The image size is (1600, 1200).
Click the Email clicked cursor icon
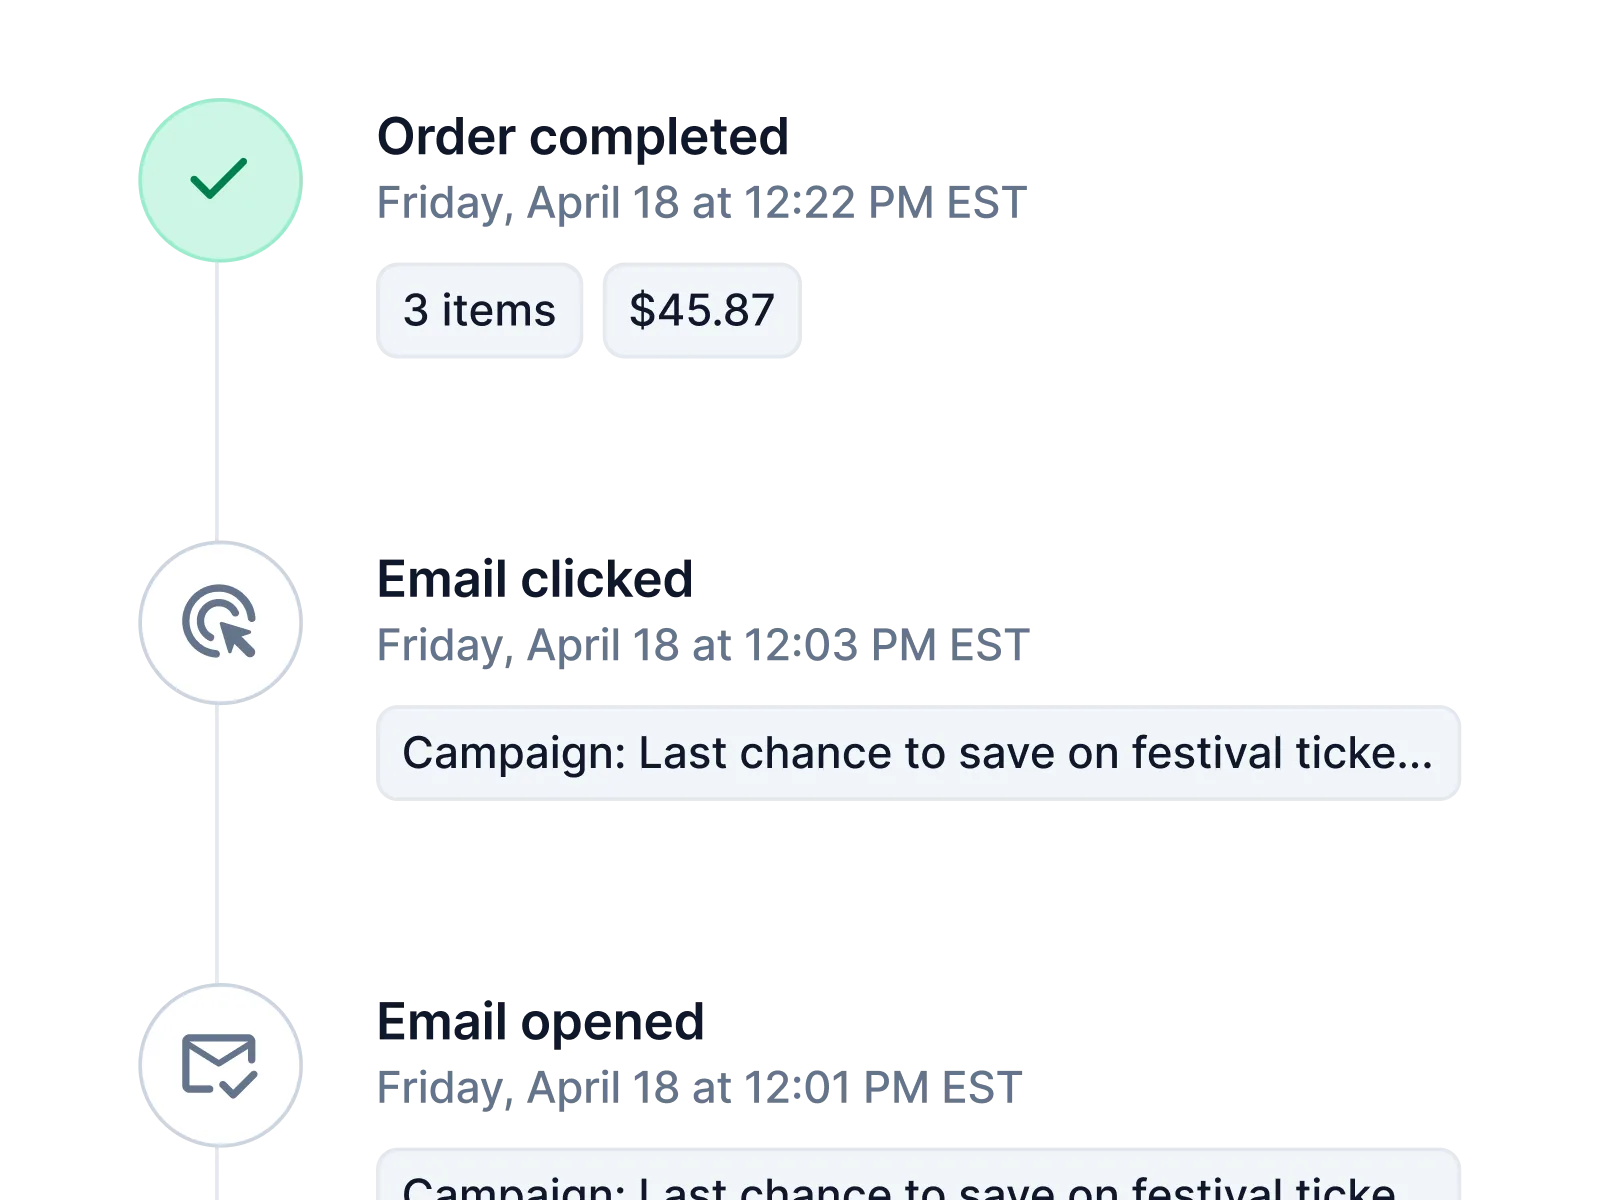click(219, 622)
